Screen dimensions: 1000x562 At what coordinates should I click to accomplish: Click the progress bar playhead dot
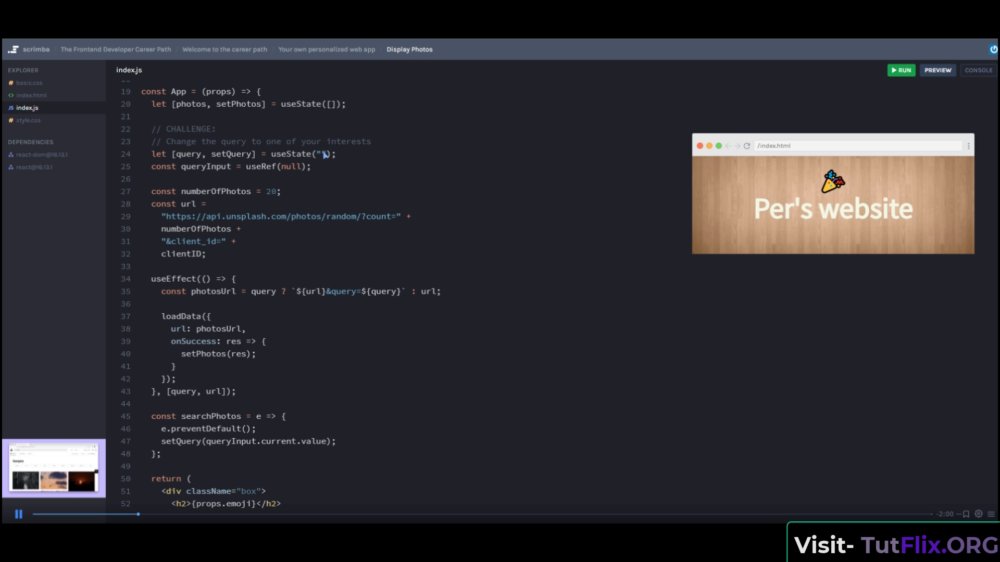(x=138, y=514)
